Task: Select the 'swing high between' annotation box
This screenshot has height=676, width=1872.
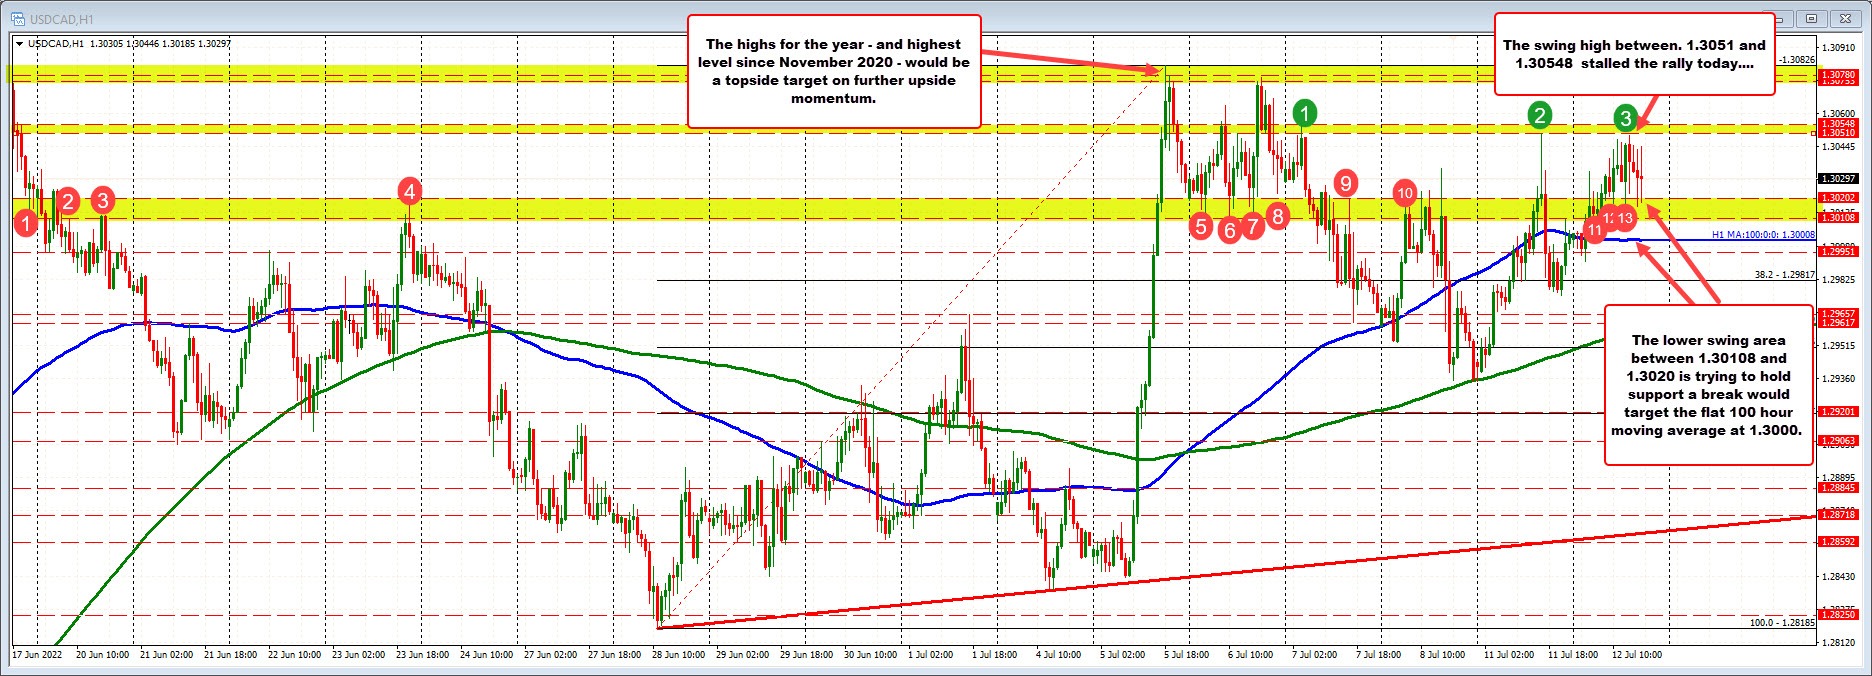Action: tap(1634, 54)
